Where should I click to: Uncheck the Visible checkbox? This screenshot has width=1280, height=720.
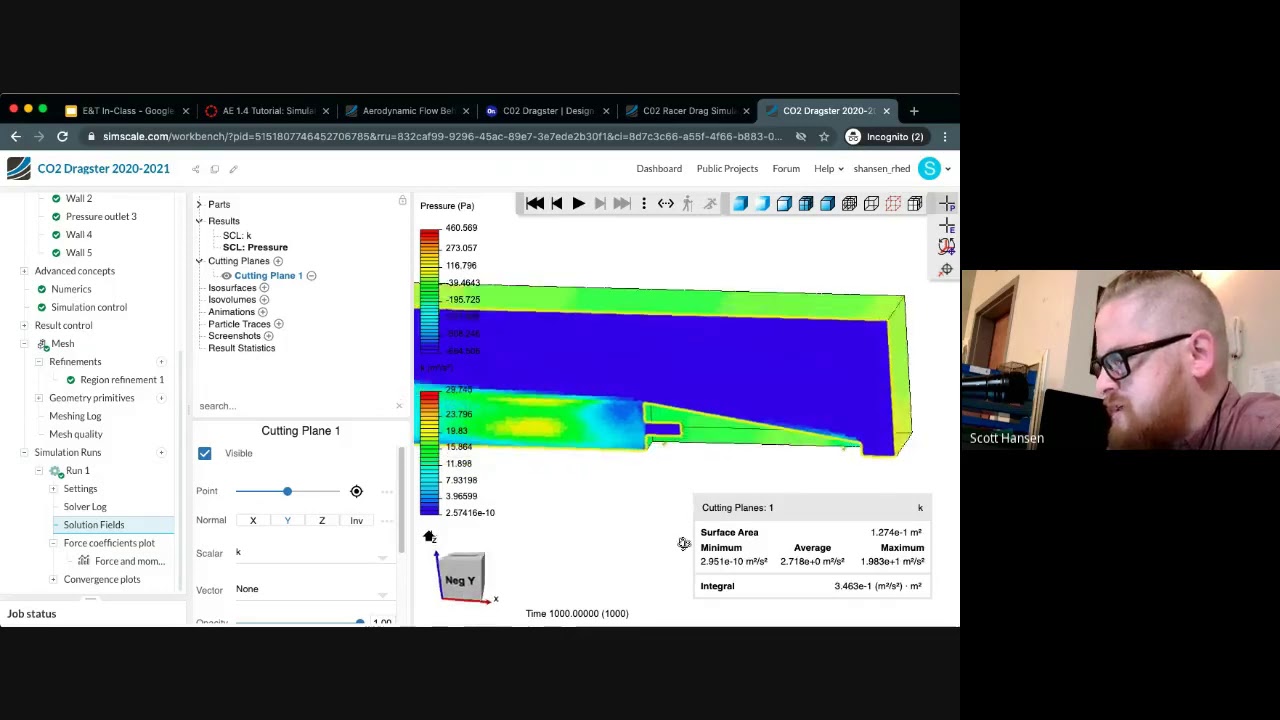(x=204, y=454)
